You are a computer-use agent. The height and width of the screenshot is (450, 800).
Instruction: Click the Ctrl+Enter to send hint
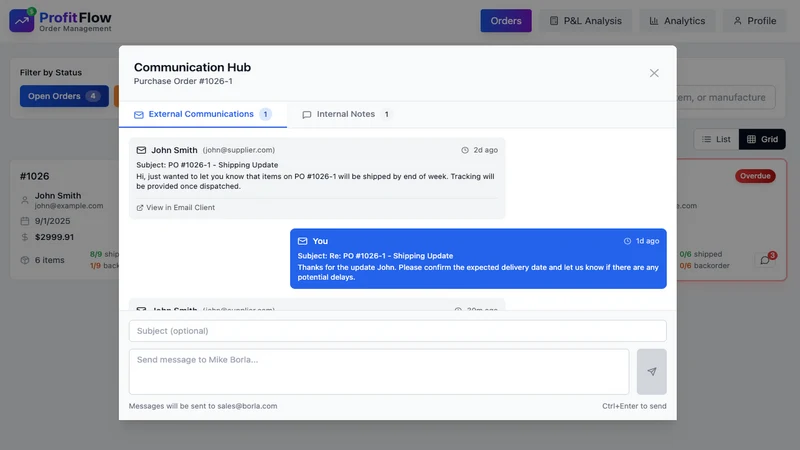(x=634, y=406)
